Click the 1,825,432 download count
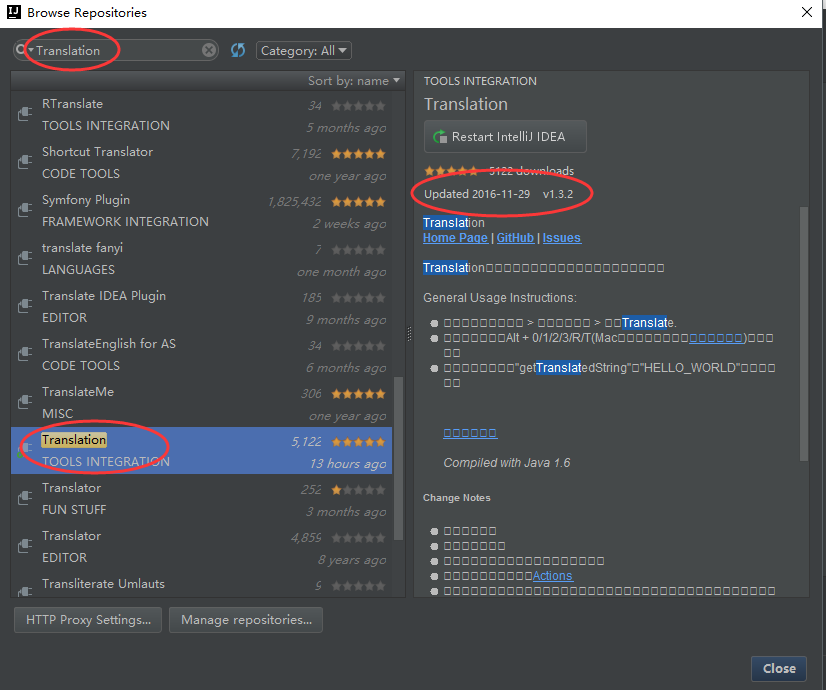 click(x=294, y=202)
